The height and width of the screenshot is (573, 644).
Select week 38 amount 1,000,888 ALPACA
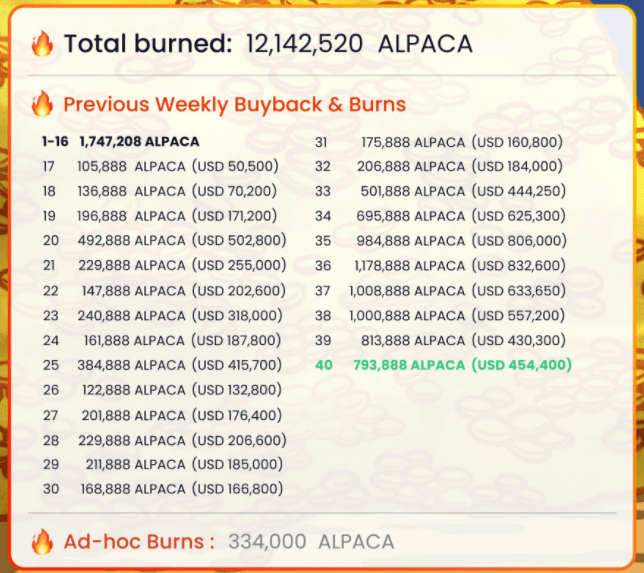407,316
